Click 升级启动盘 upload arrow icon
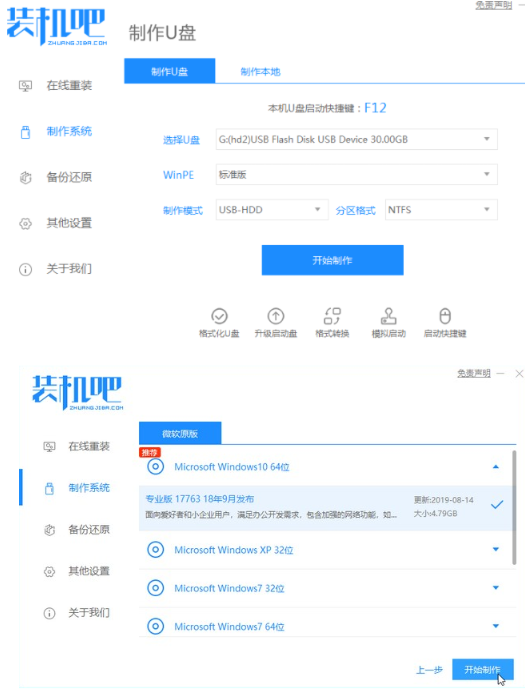Image resolution: width=525 pixels, height=694 pixels. [276, 316]
